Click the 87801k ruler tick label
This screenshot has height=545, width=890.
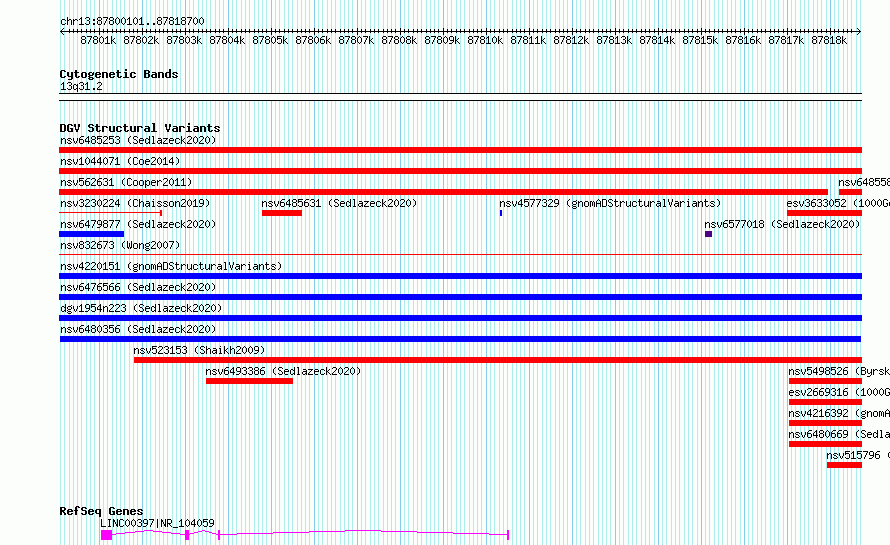point(98,40)
